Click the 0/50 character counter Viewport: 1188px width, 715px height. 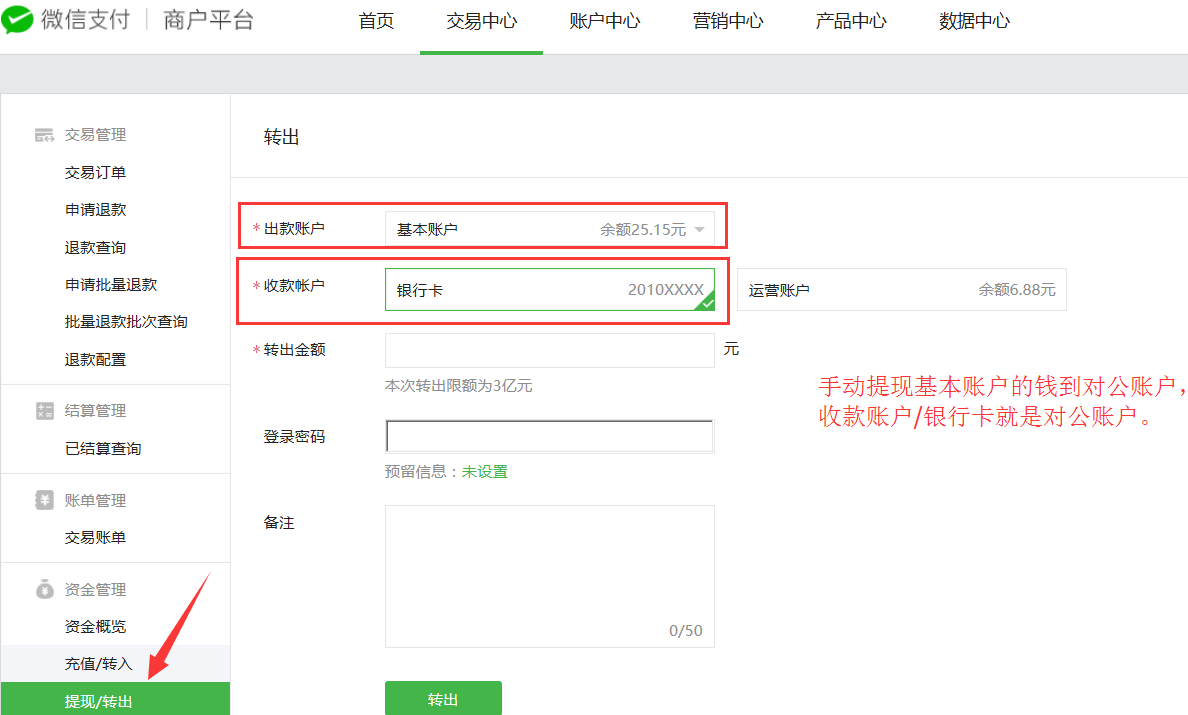click(686, 630)
